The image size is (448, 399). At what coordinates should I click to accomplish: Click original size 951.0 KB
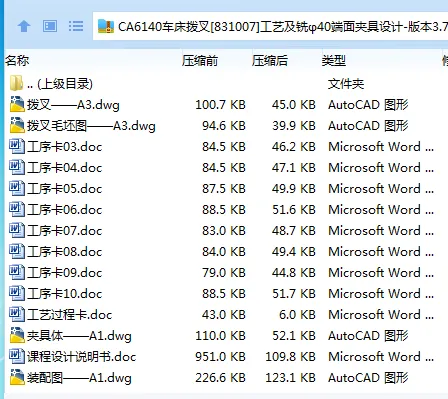click(x=220, y=357)
